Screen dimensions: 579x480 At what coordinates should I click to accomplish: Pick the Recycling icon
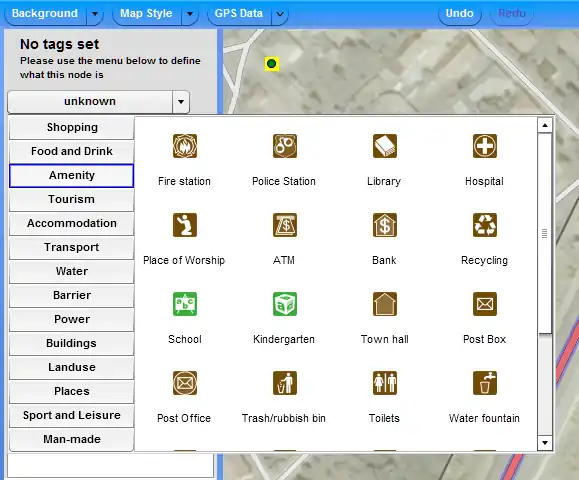(485, 225)
